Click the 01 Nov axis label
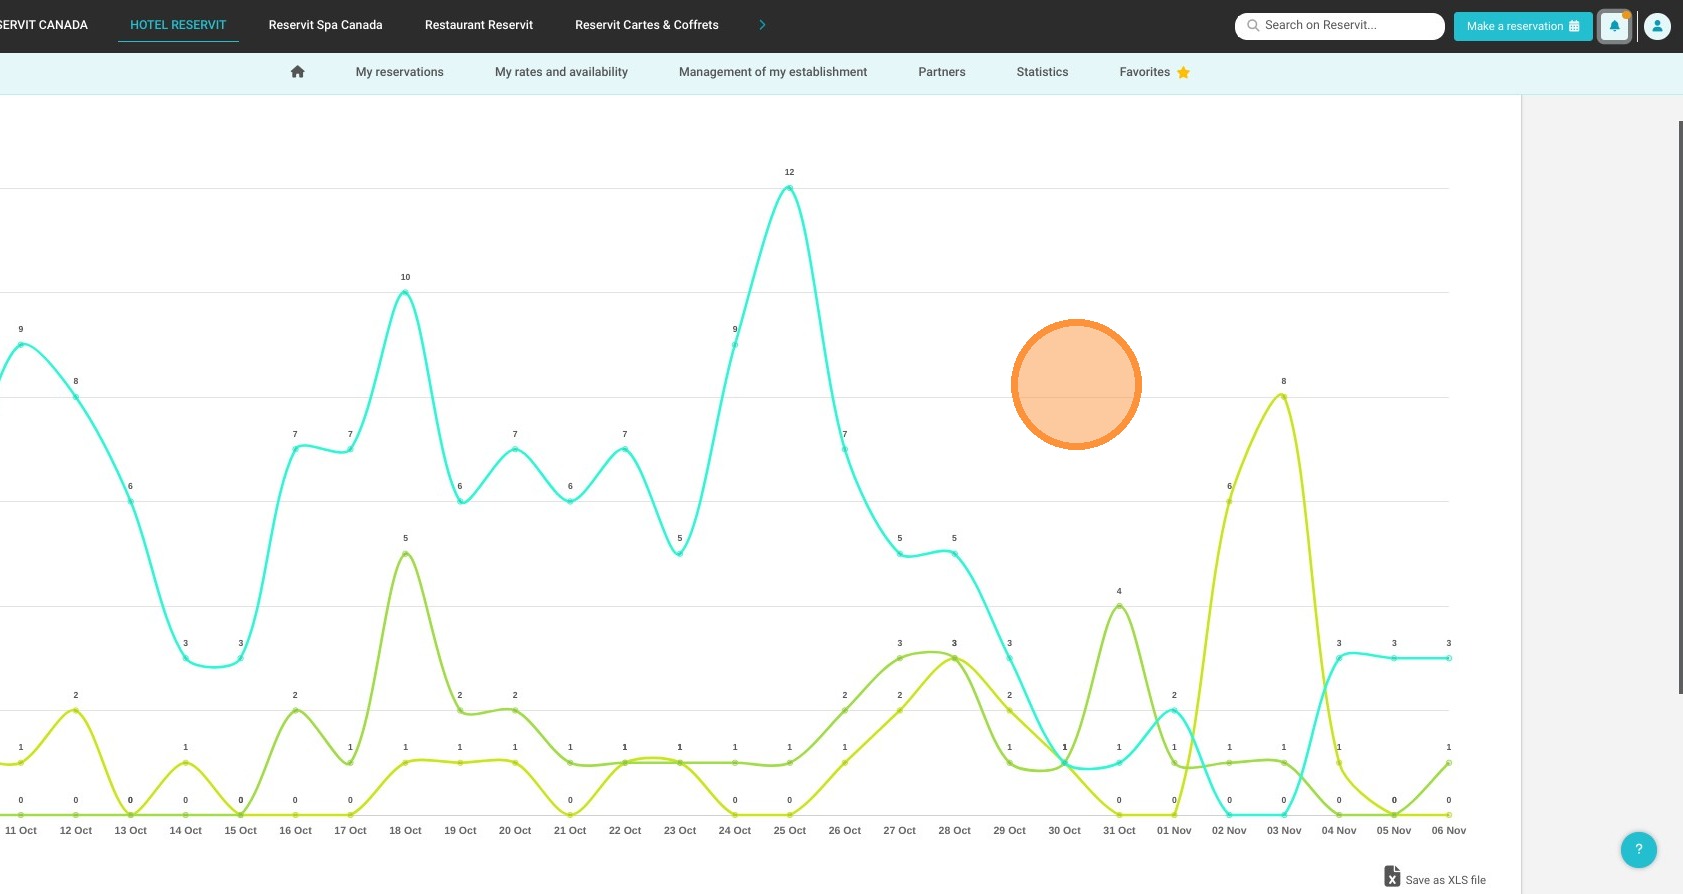 point(1174,831)
